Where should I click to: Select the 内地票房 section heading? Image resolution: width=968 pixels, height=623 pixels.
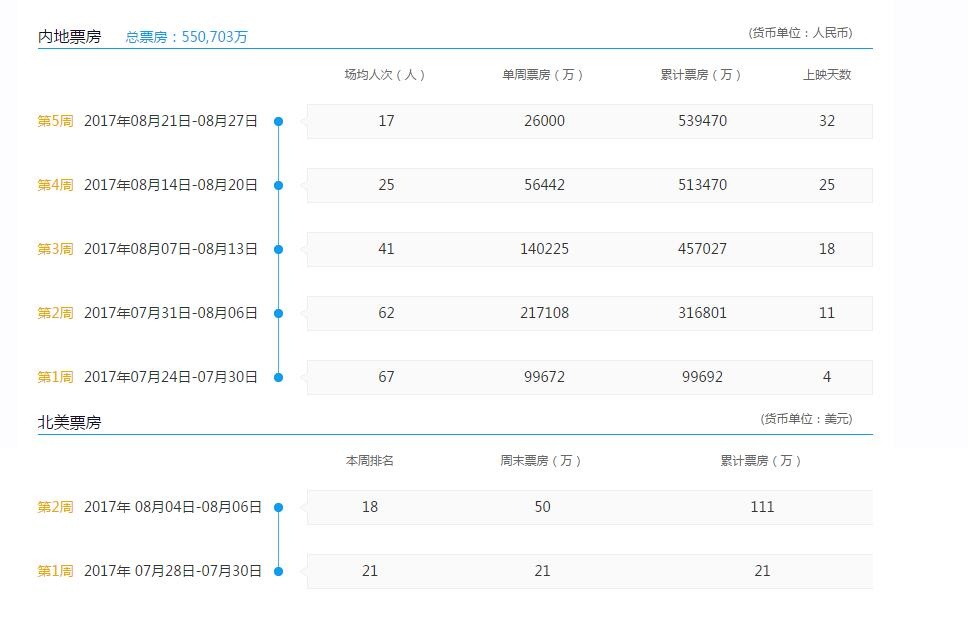(x=70, y=37)
